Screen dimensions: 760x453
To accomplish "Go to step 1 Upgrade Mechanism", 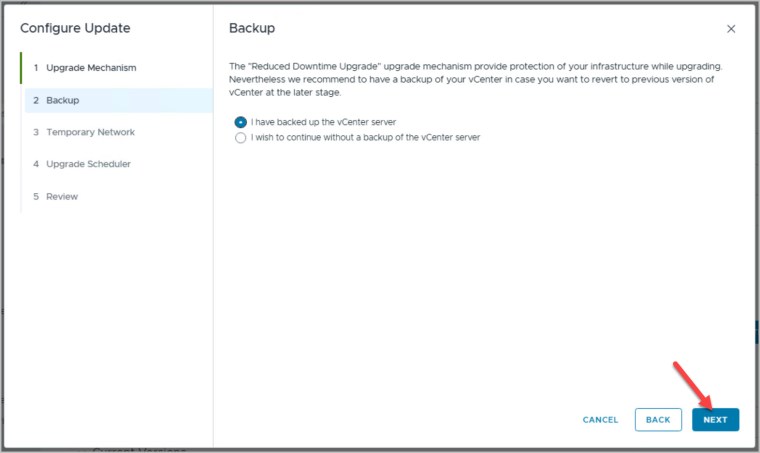I will pos(90,68).
